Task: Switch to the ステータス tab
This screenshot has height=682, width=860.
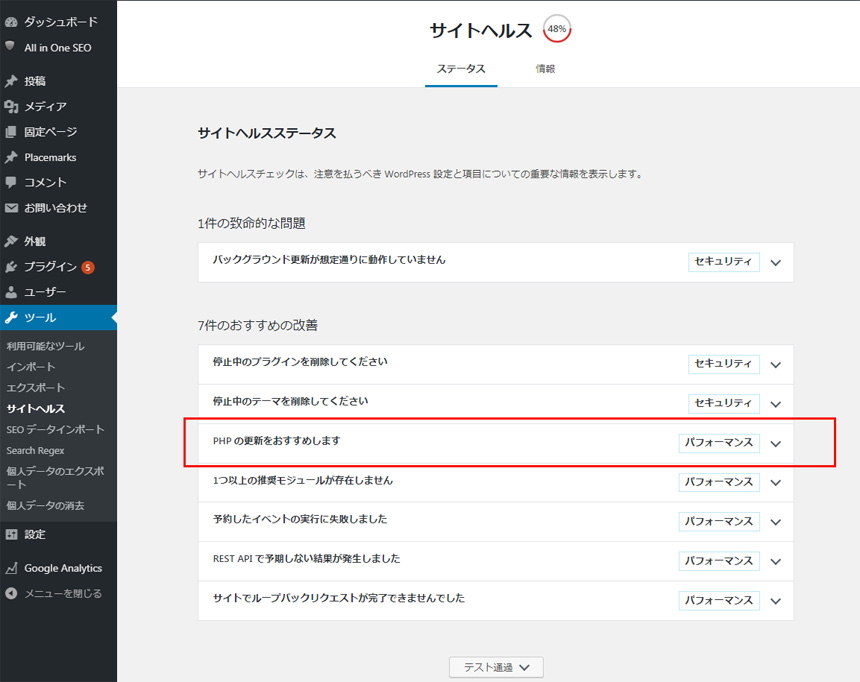Action: [461, 69]
